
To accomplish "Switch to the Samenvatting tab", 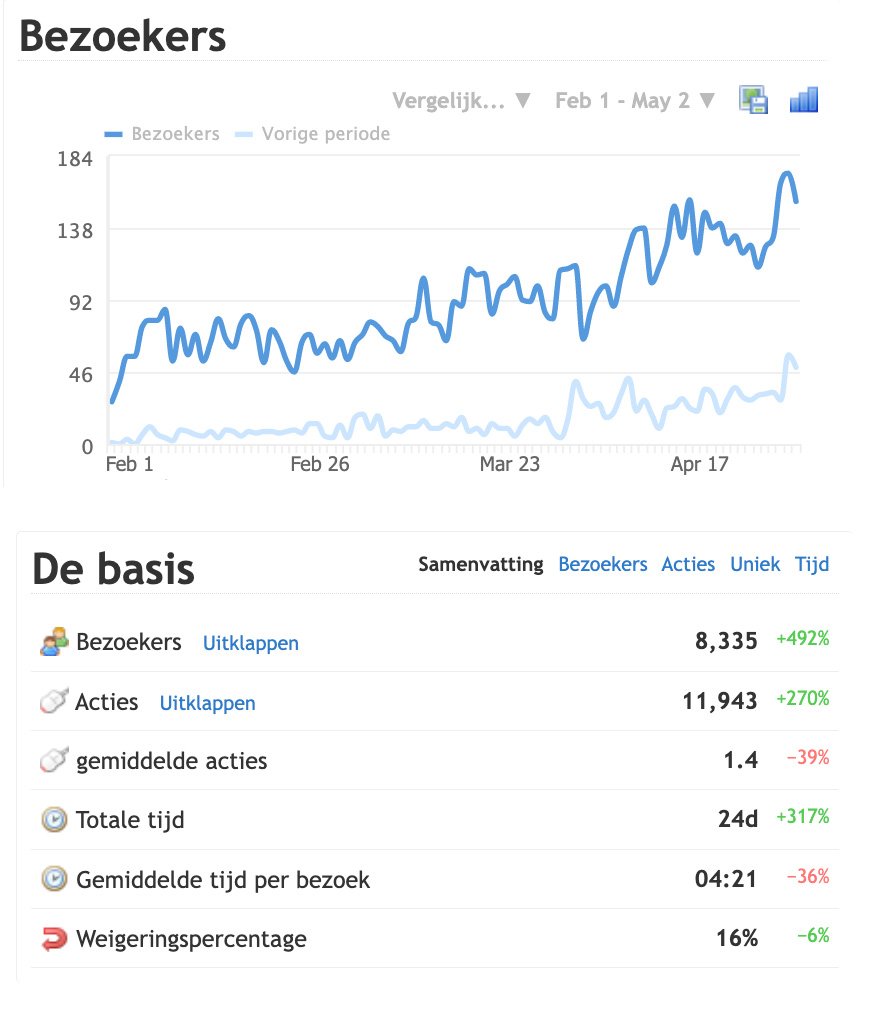I will pos(481,565).
